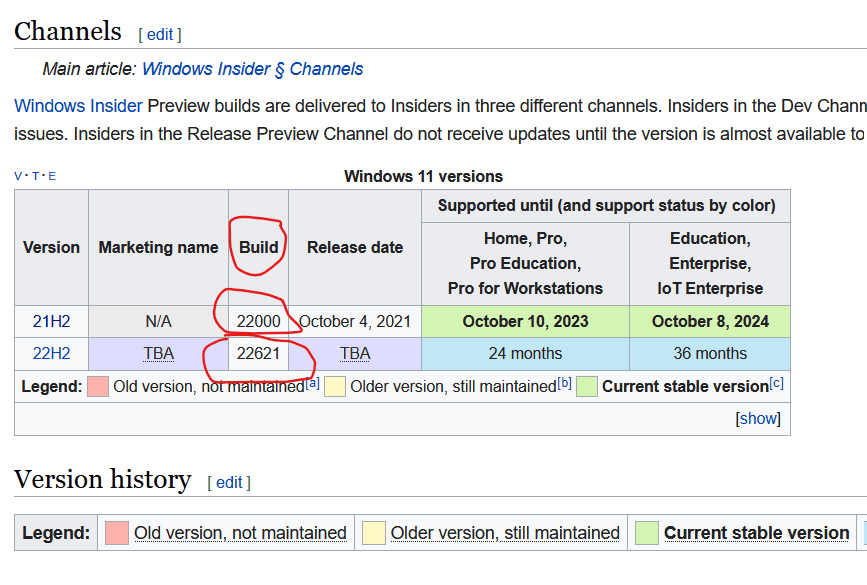
Task: Open footnote [a] in the table legend
Action: (x=312, y=383)
